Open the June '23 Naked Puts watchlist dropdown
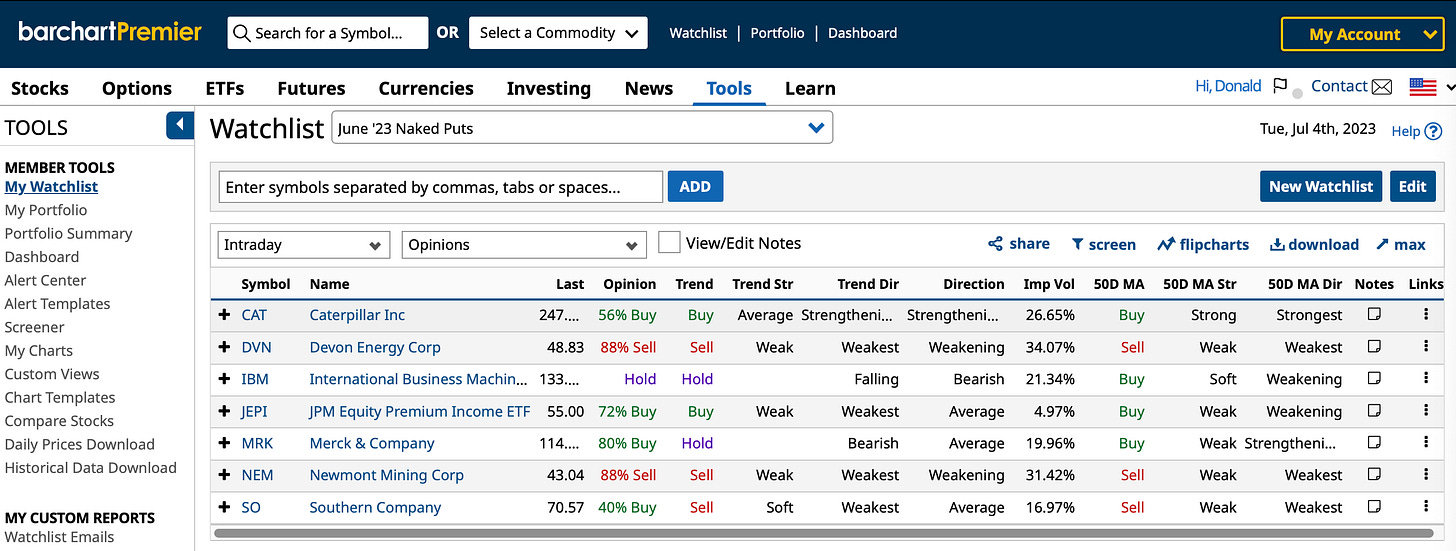The height and width of the screenshot is (551, 1456). [x=581, y=128]
